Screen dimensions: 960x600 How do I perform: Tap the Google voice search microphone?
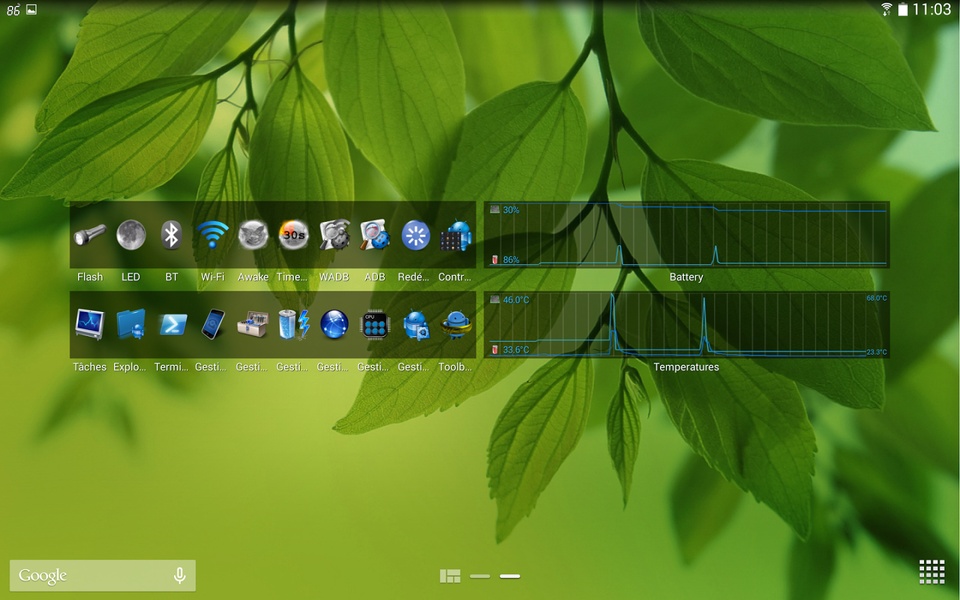coord(179,575)
